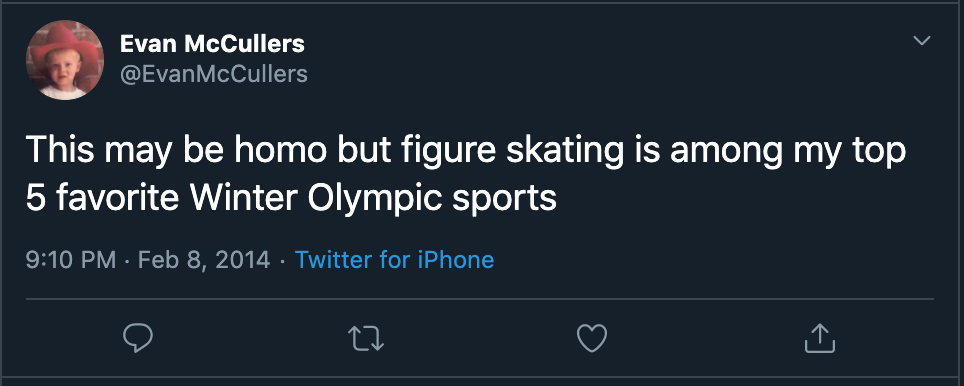
Task: Open Evan McCullers' profile picture
Action: pyautogui.click(x=65, y=60)
